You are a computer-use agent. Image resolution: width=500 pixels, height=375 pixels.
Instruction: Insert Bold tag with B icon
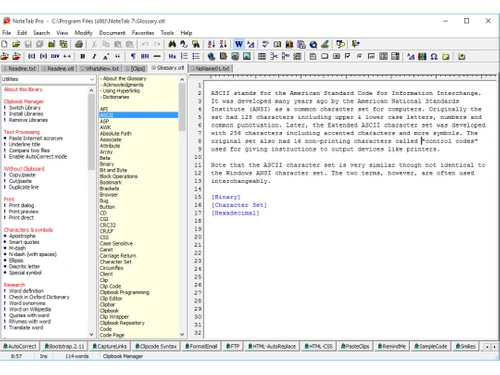(82, 56)
